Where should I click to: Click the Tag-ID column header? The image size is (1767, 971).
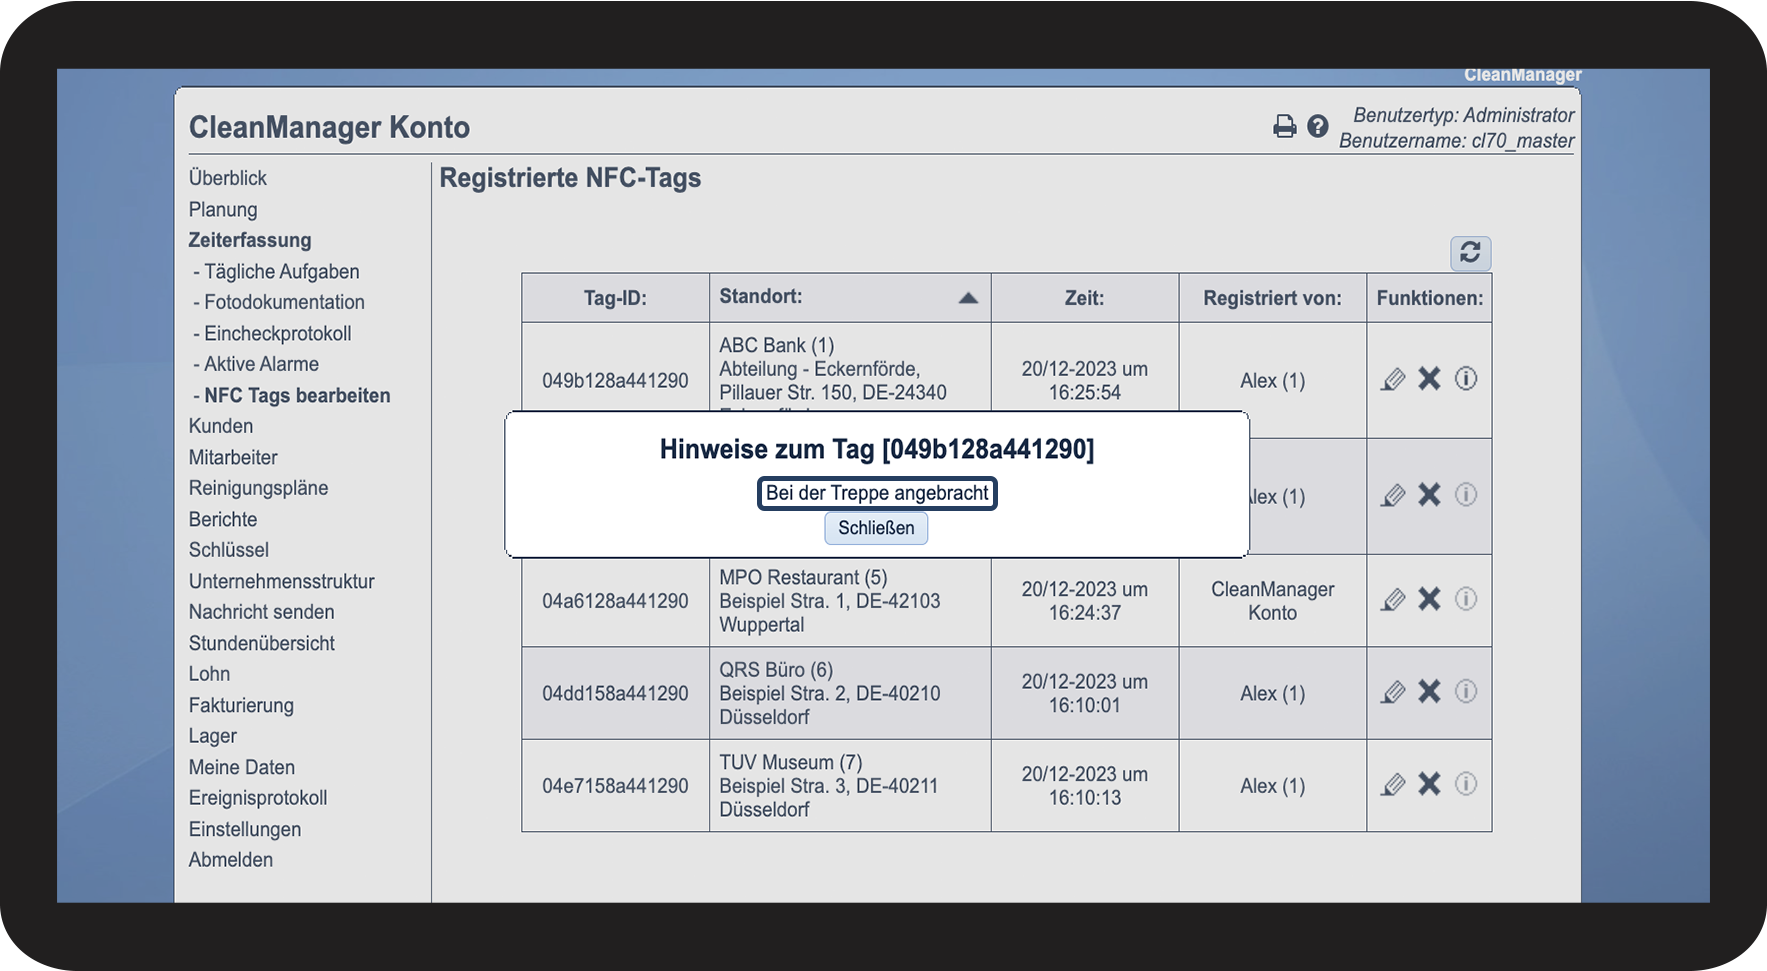pyautogui.click(x=615, y=298)
